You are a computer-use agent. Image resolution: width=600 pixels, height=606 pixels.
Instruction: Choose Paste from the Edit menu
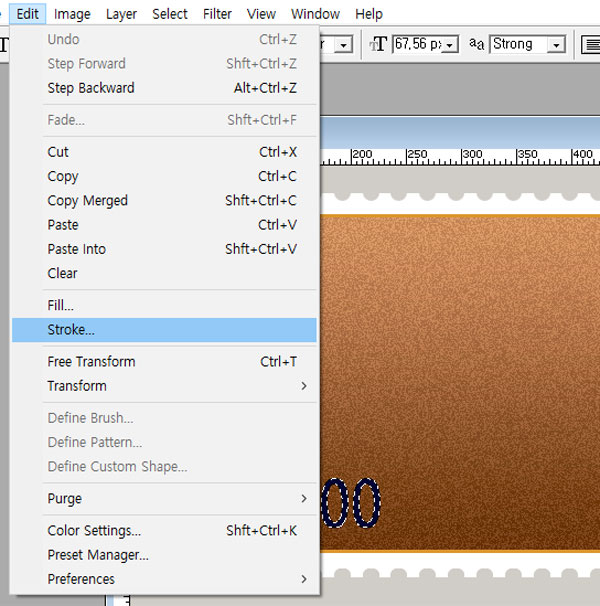click(164, 225)
